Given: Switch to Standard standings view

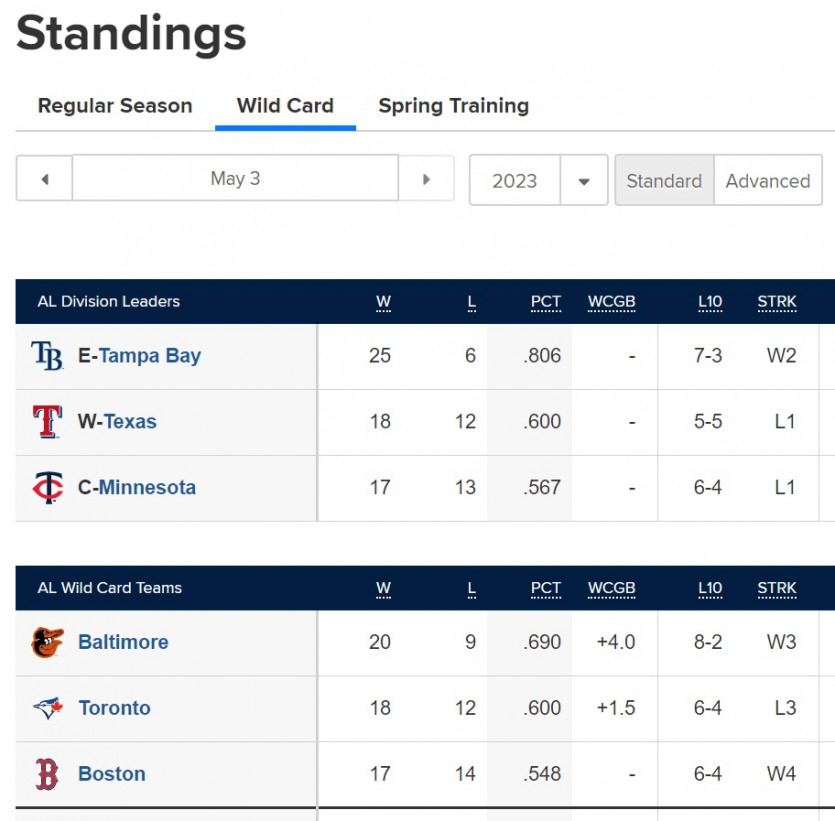Looking at the screenshot, I should coord(664,180).
